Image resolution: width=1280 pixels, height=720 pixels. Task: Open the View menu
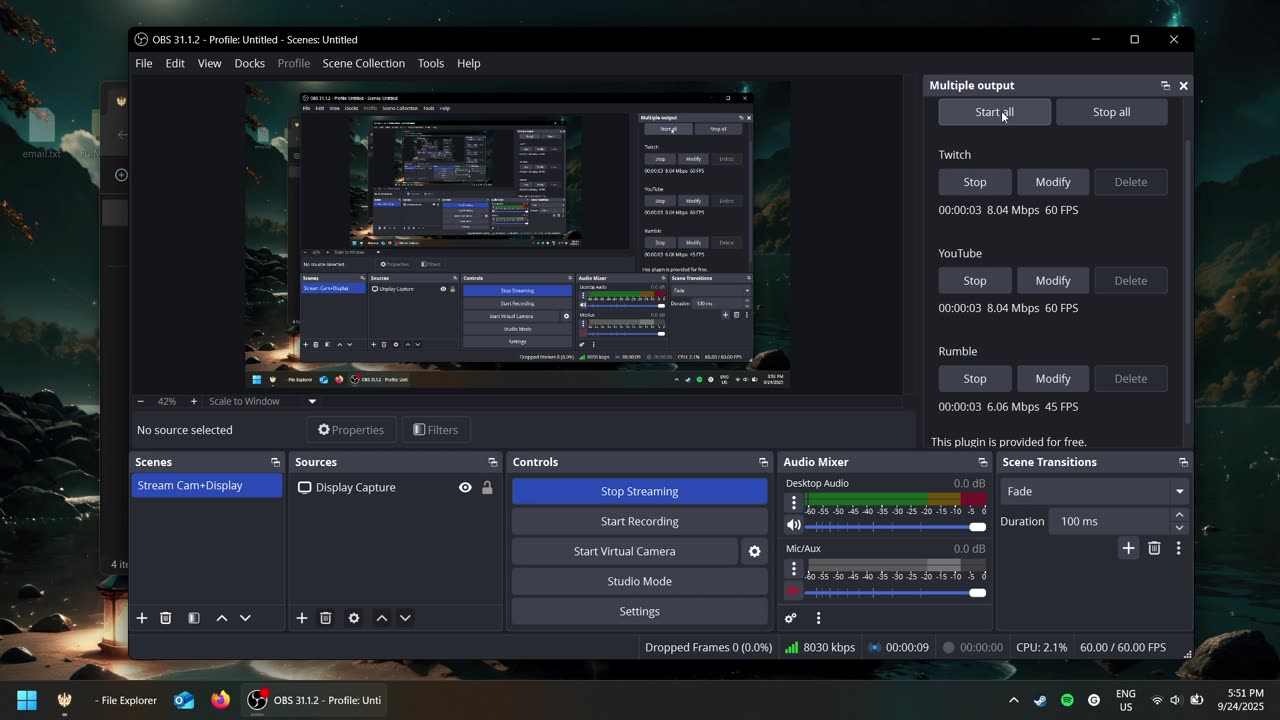pyautogui.click(x=210, y=63)
